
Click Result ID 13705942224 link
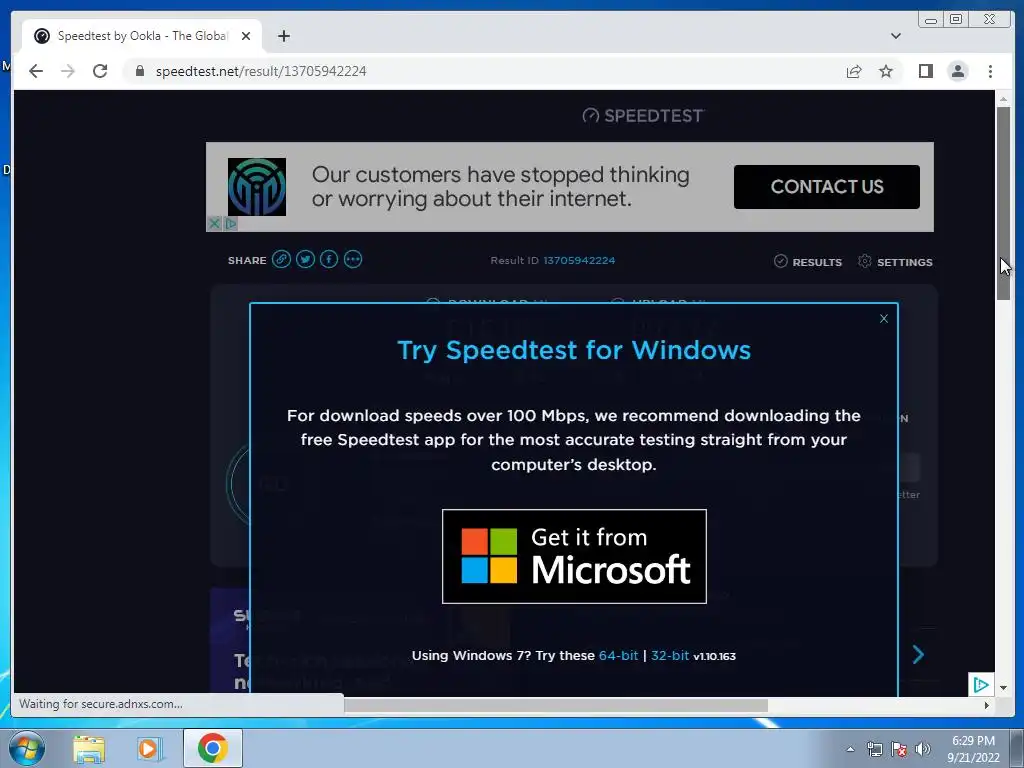[579, 260]
